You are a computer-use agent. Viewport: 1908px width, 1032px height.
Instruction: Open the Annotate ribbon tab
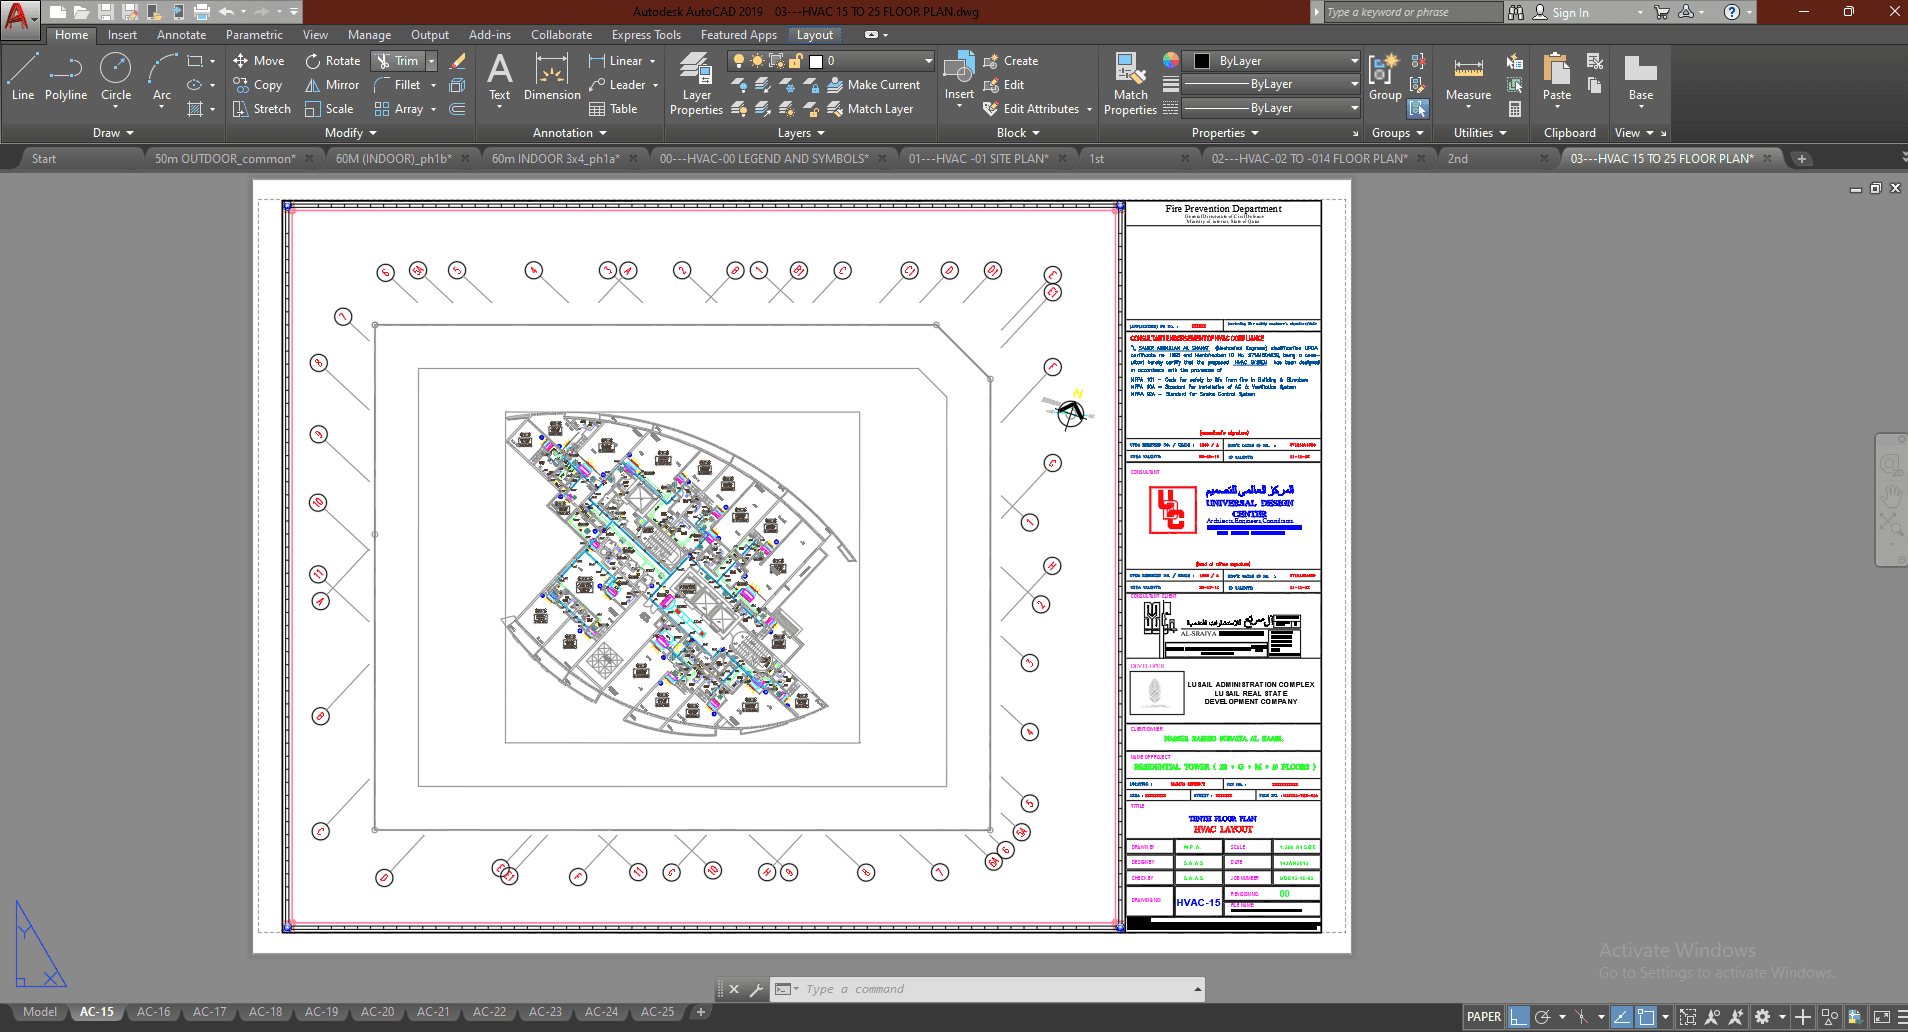(x=181, y=35)
